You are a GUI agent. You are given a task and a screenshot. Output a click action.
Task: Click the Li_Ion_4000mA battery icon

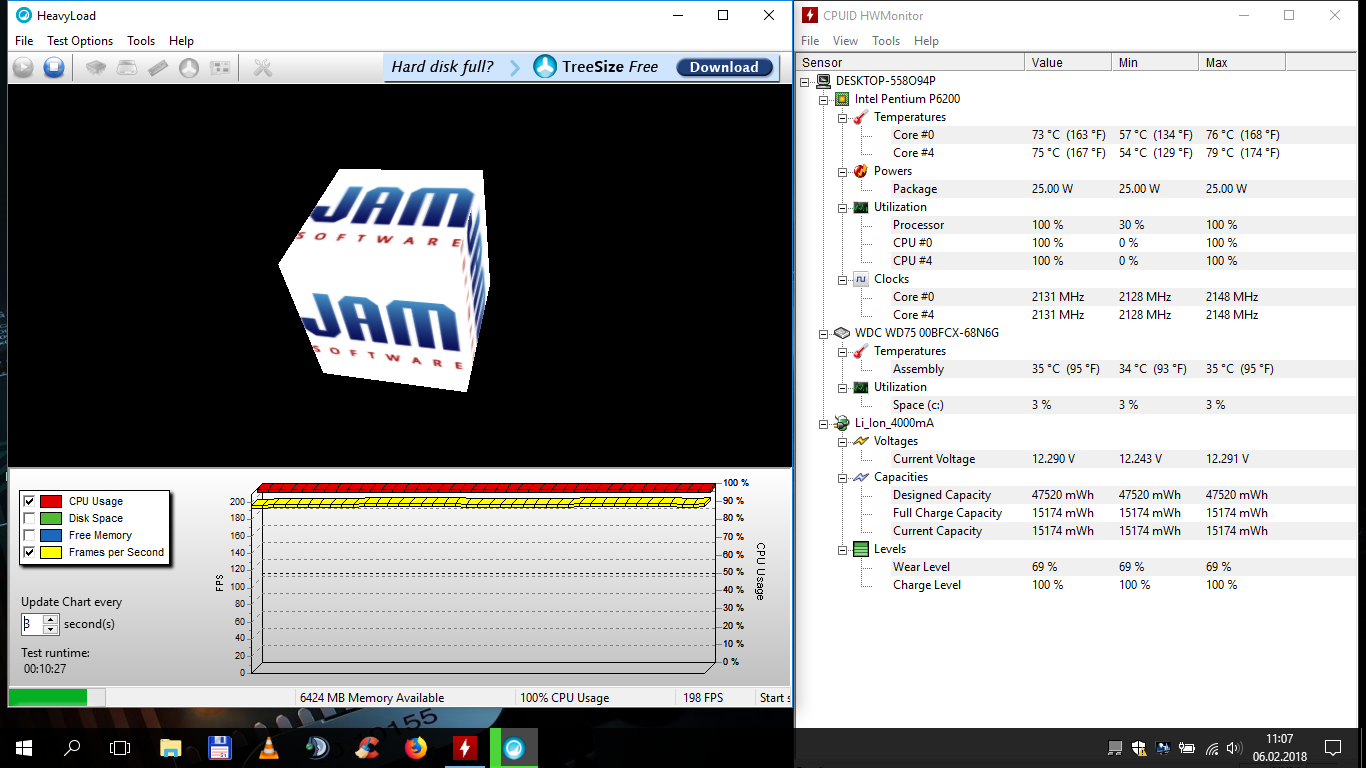842,423
